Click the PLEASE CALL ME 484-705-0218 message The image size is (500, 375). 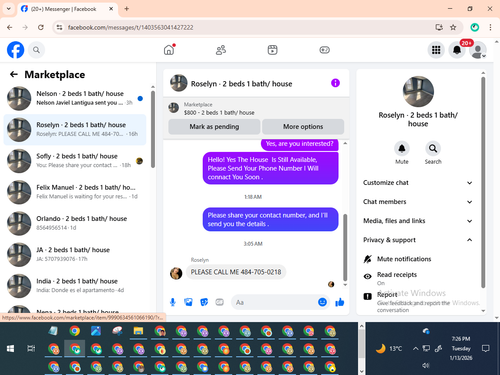tap(236, 272)
